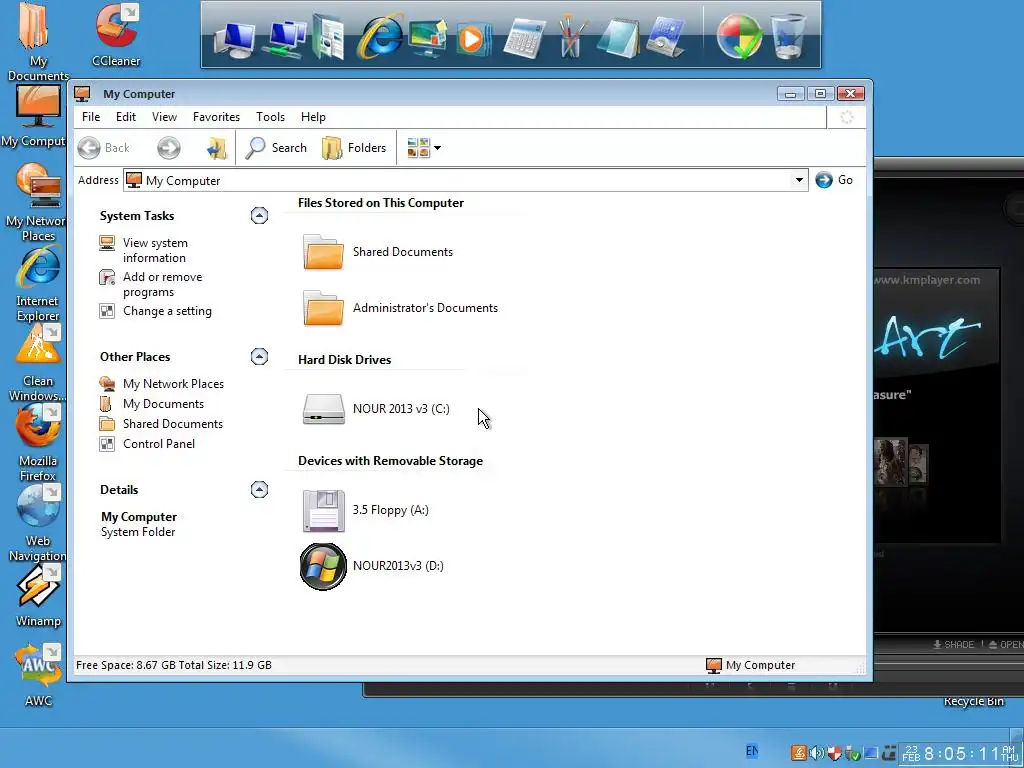Collapse the Details panel
Viewport: 1024px width, 768px height.
[259, 490]
